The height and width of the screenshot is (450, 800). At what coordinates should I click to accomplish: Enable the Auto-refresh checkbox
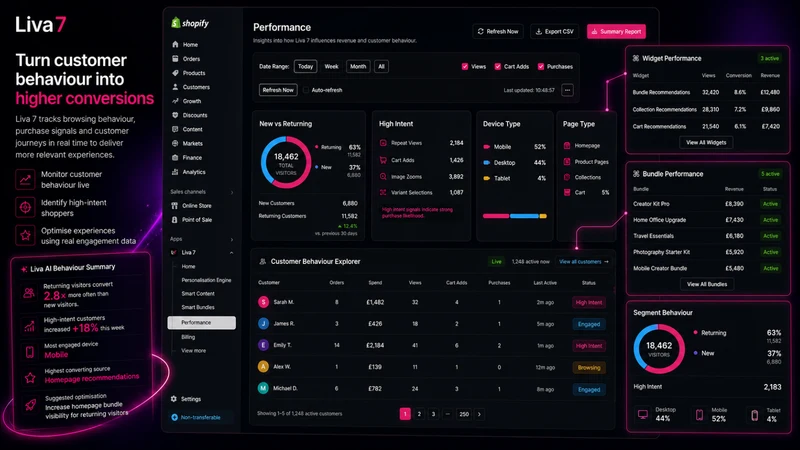pyautogui.click(x=306, y=90)
